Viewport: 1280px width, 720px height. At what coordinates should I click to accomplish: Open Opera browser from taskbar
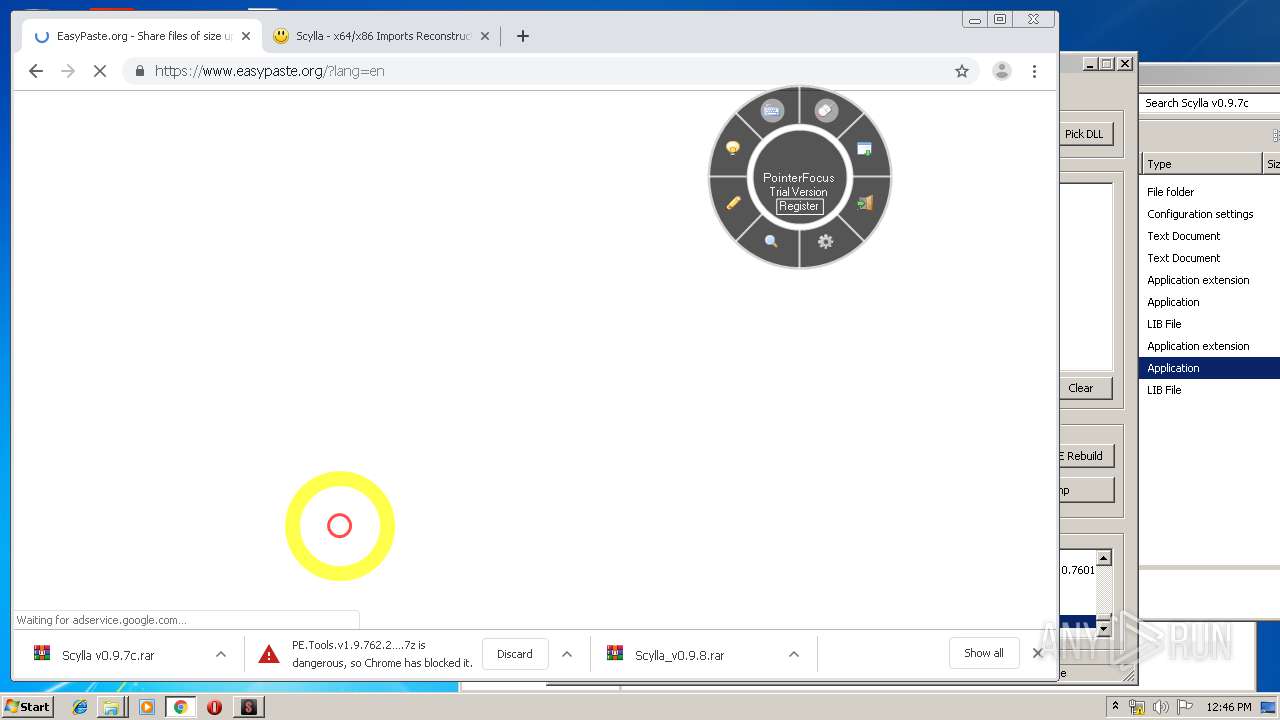click(214, 707)
